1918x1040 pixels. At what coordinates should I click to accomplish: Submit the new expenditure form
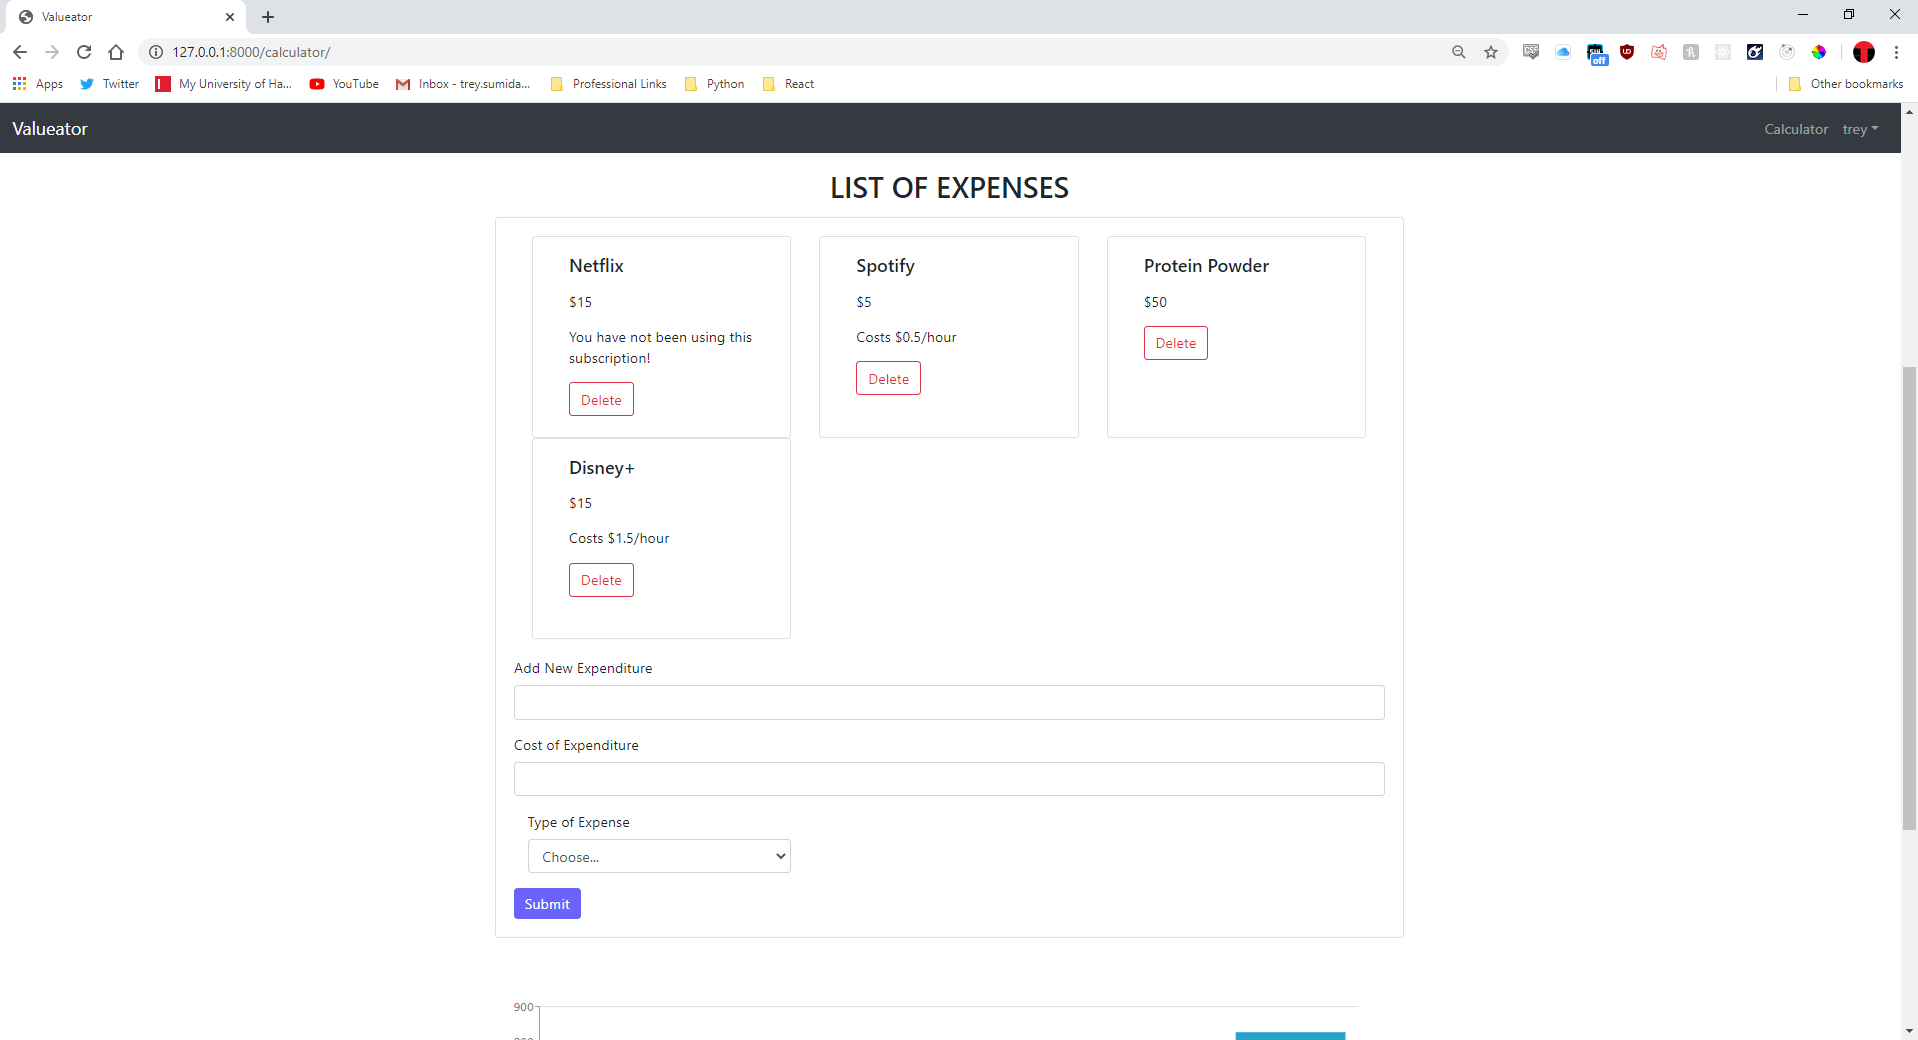coord(547,904)
